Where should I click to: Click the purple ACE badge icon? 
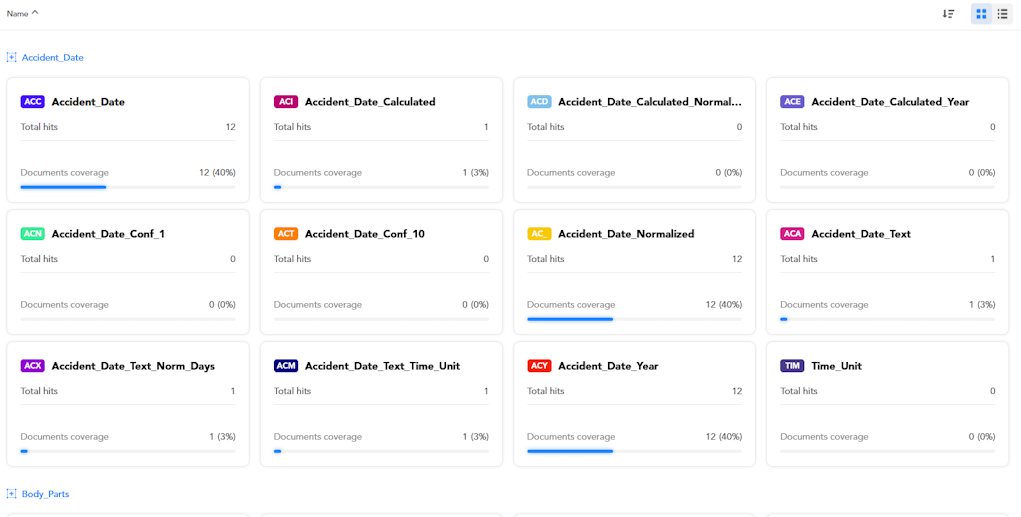click(792, 102)
